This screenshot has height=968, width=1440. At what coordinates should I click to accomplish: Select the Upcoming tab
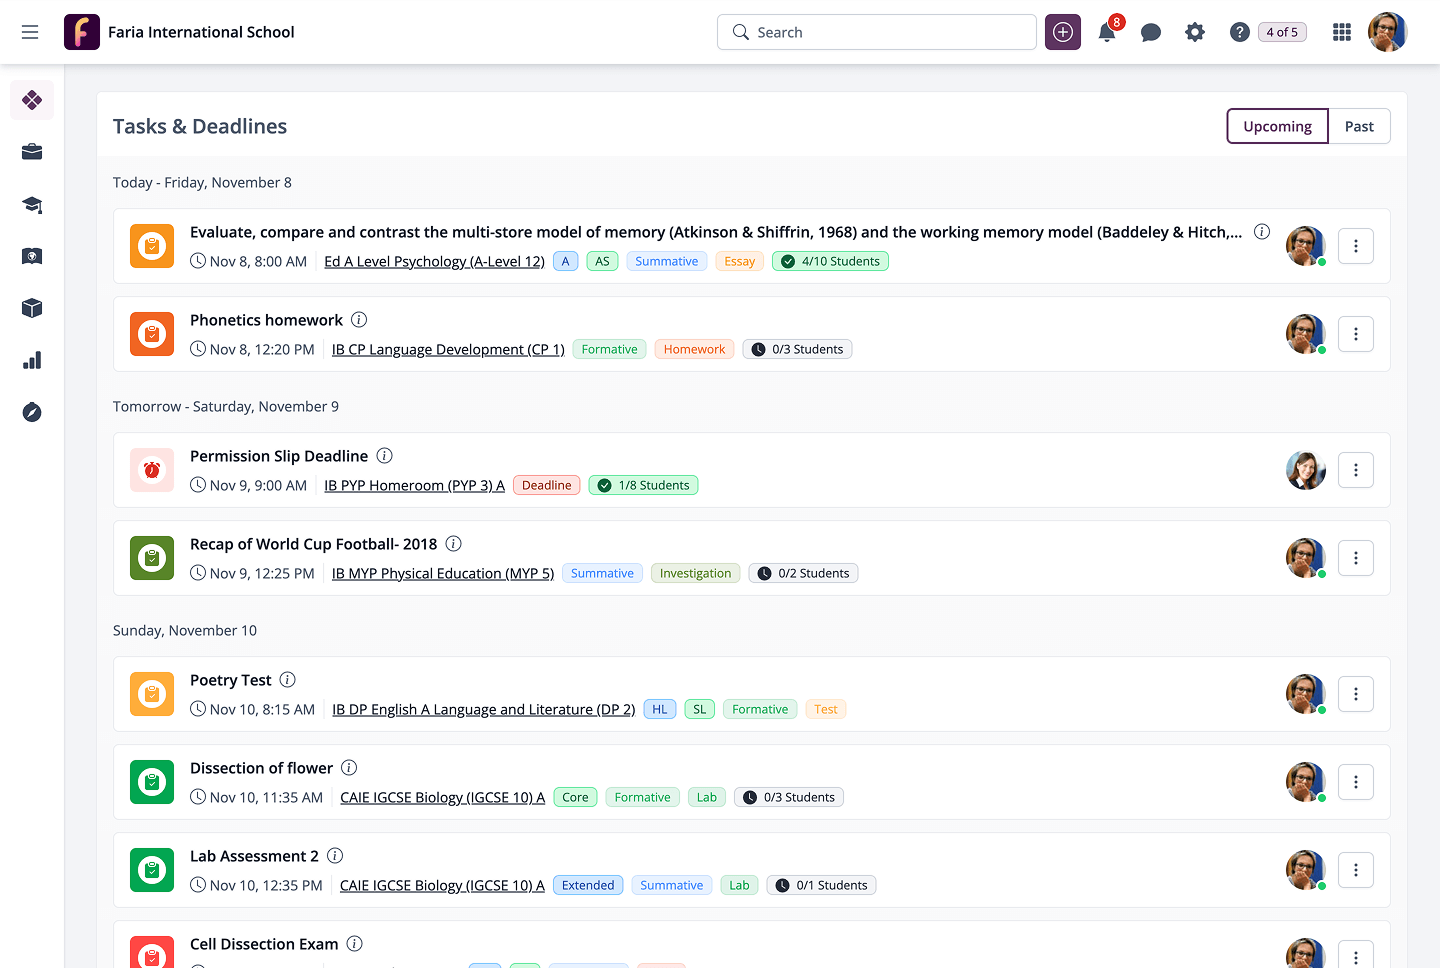[1277, 126]
